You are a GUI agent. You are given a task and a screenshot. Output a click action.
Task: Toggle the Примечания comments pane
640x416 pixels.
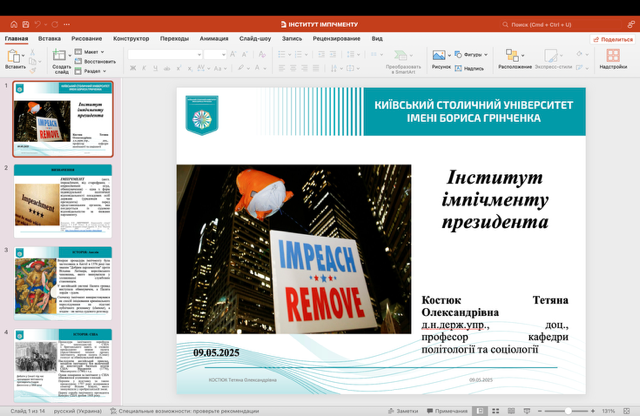pos(446,411)
